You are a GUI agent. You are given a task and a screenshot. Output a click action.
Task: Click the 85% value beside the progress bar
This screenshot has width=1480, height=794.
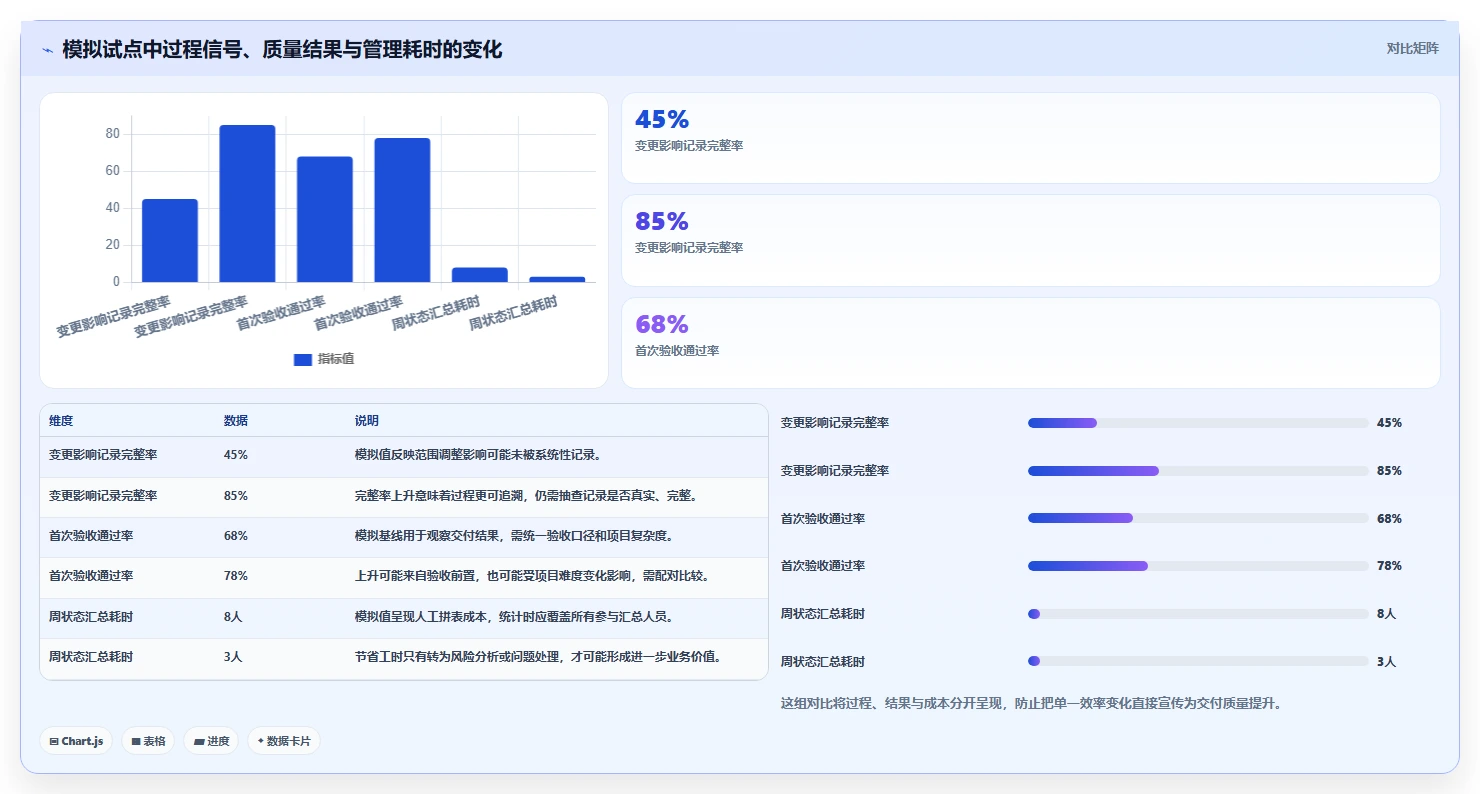1389,471
